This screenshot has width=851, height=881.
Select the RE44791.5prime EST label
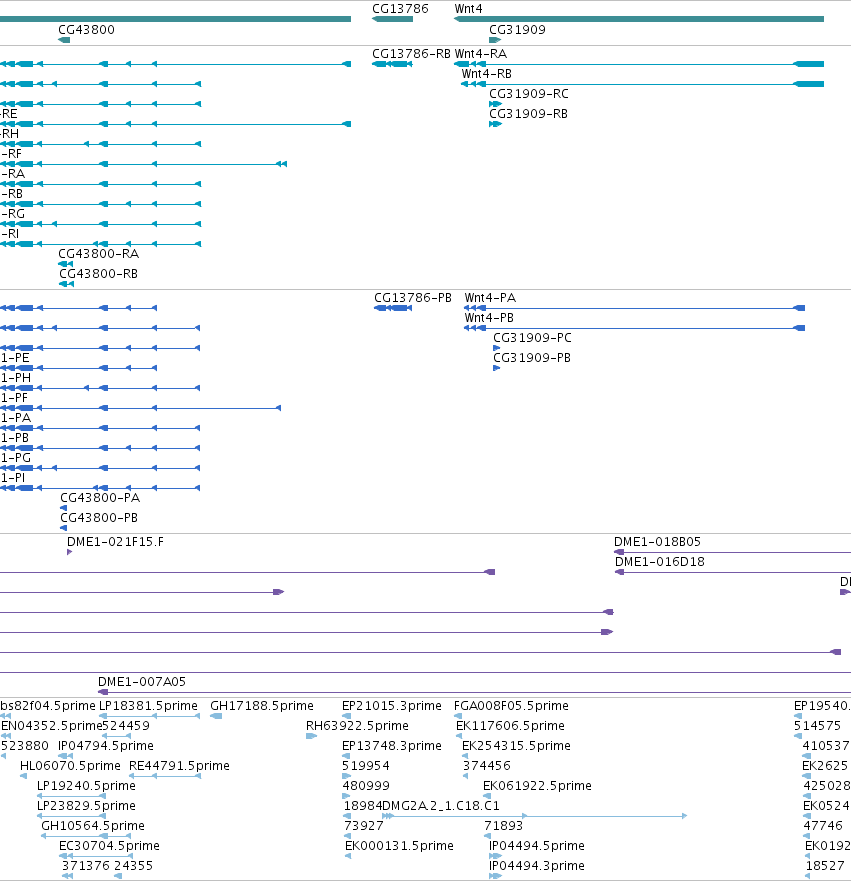(179, 766)
